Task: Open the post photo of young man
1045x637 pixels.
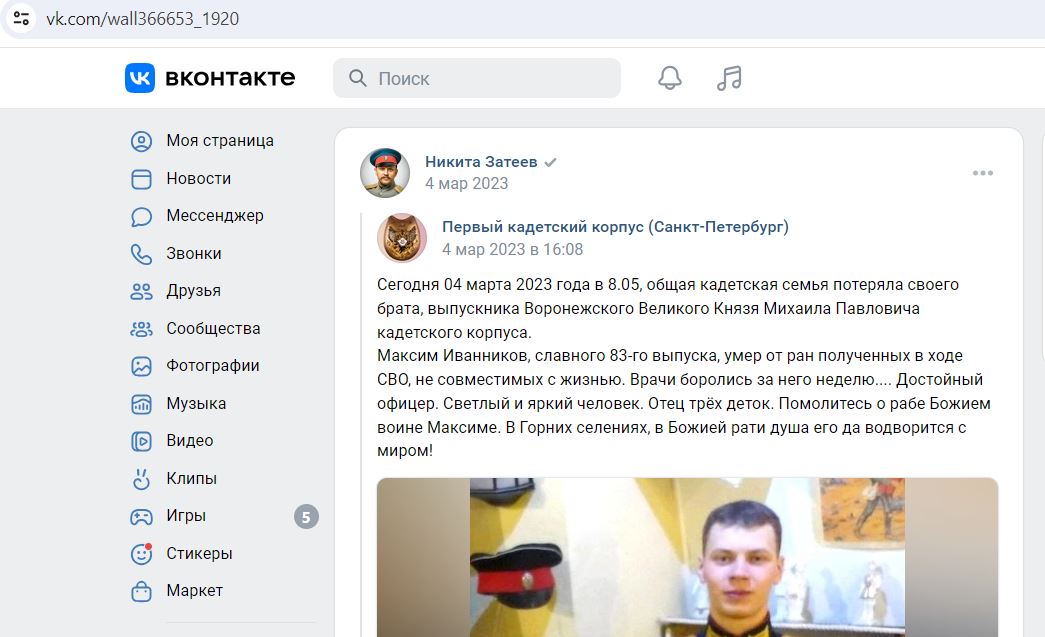Action: pos(687,557)
